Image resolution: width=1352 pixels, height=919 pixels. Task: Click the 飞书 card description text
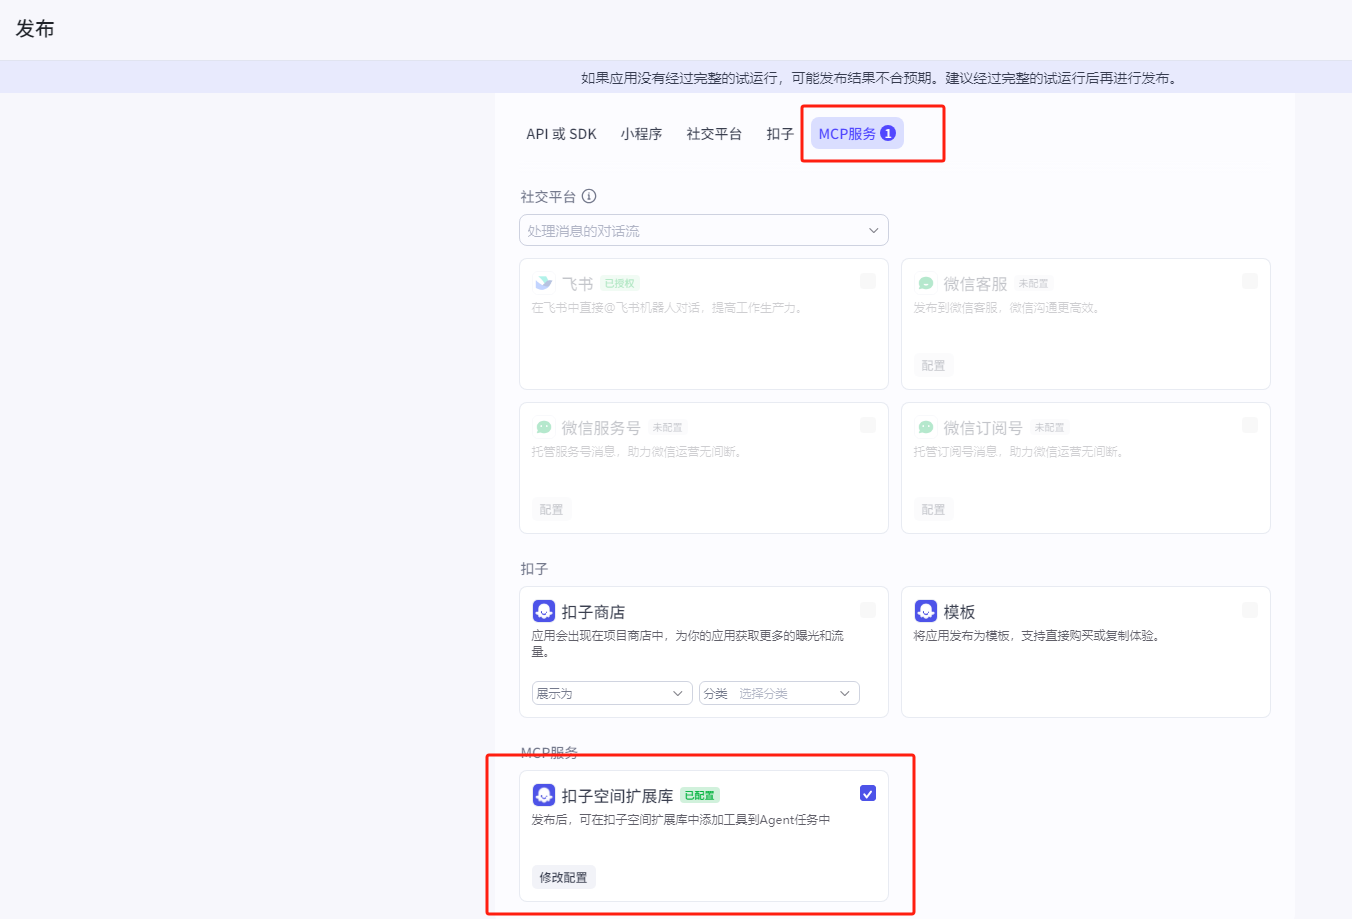coord(668,308)
